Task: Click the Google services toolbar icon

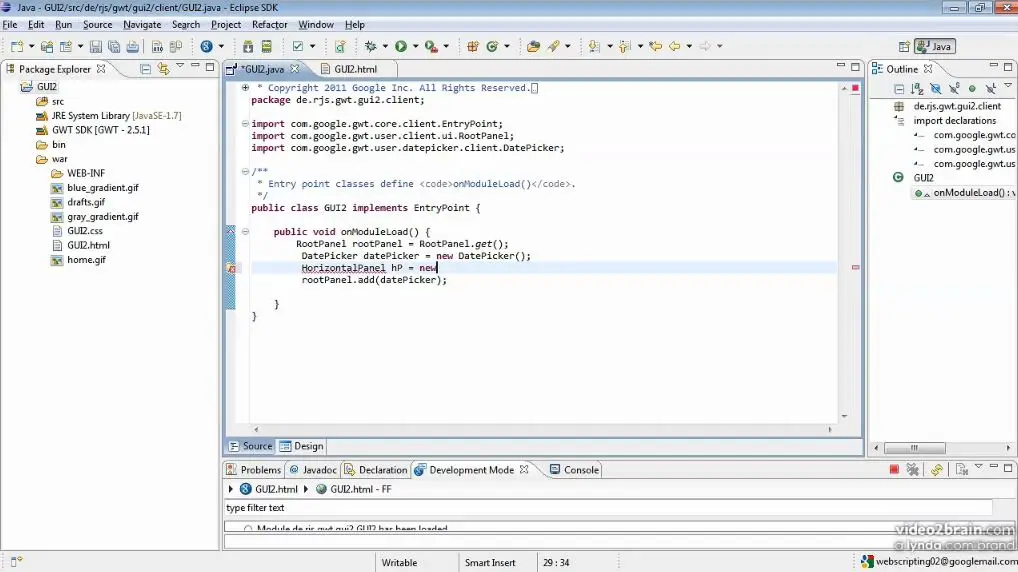Action: coord(207,47)
